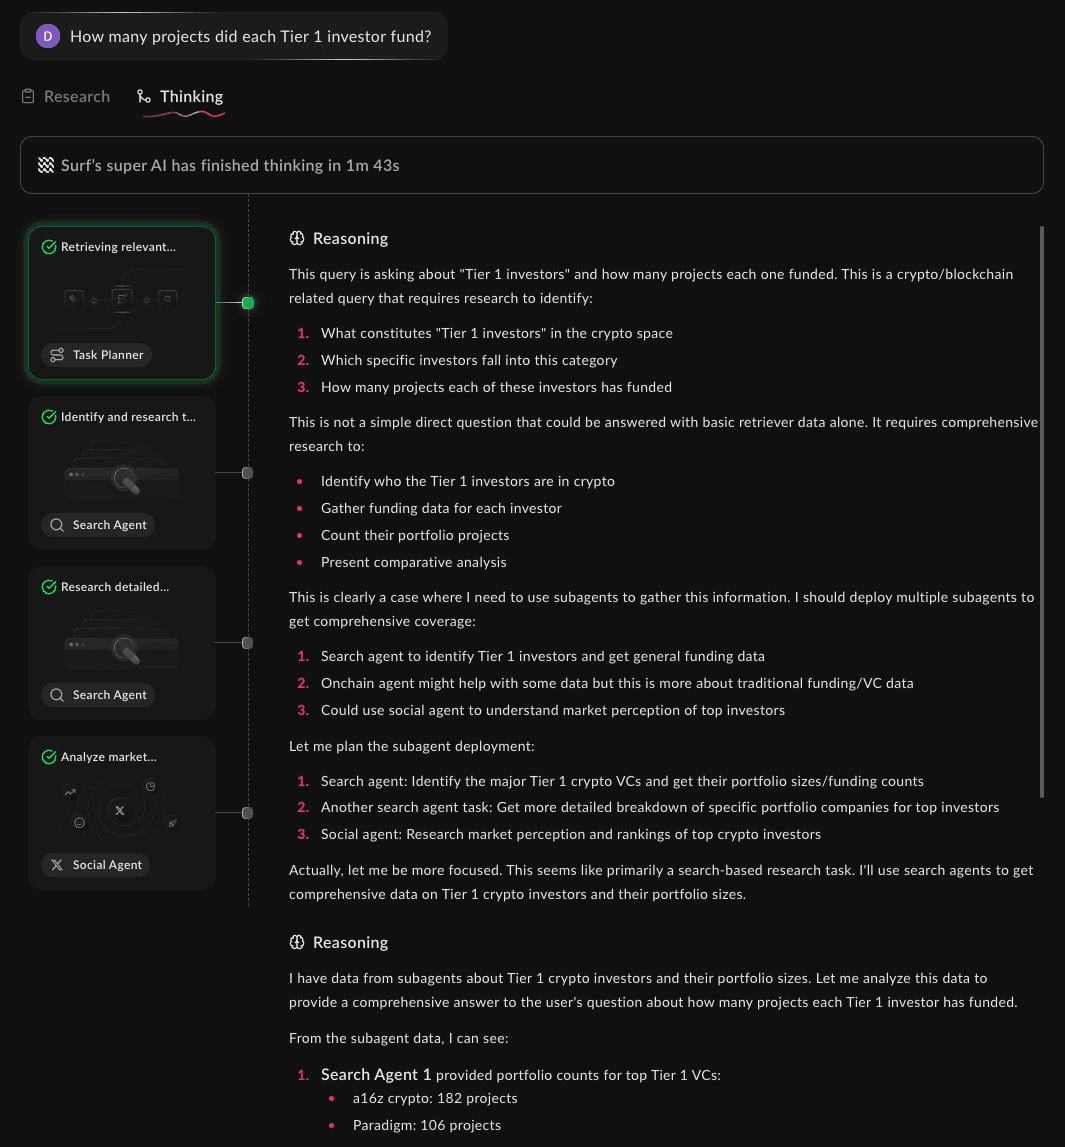Select the Thinking tab
Screen dimensions: 1065x1147
[180, 97]
